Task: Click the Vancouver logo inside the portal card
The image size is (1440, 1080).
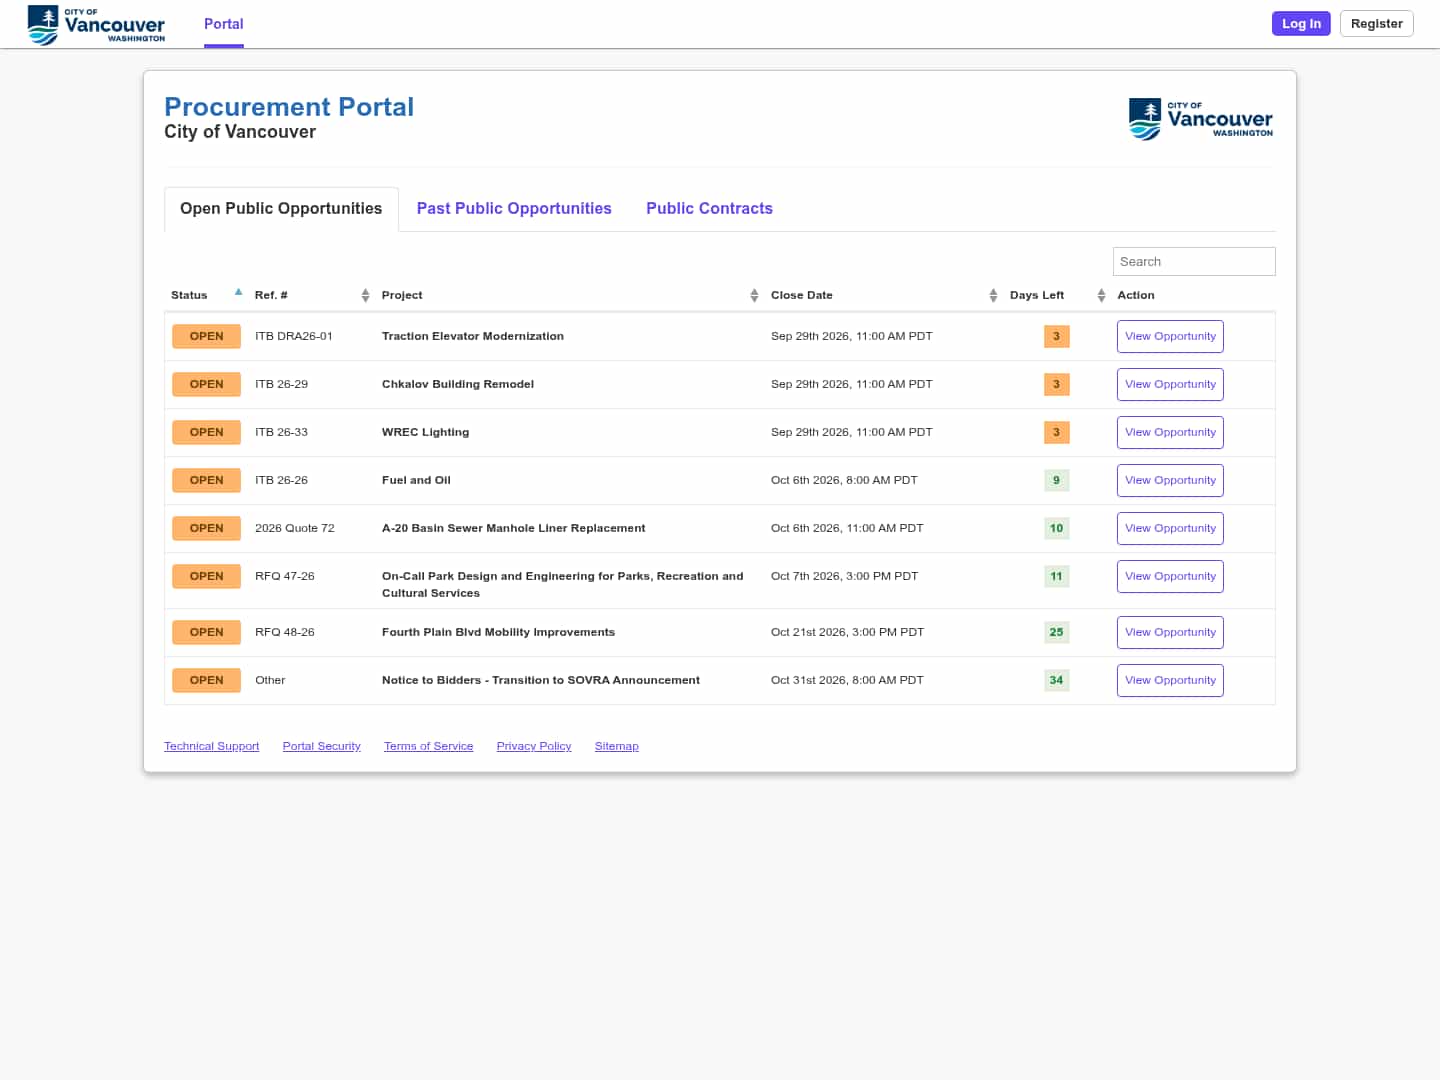Action: (x=1201, y=119)
